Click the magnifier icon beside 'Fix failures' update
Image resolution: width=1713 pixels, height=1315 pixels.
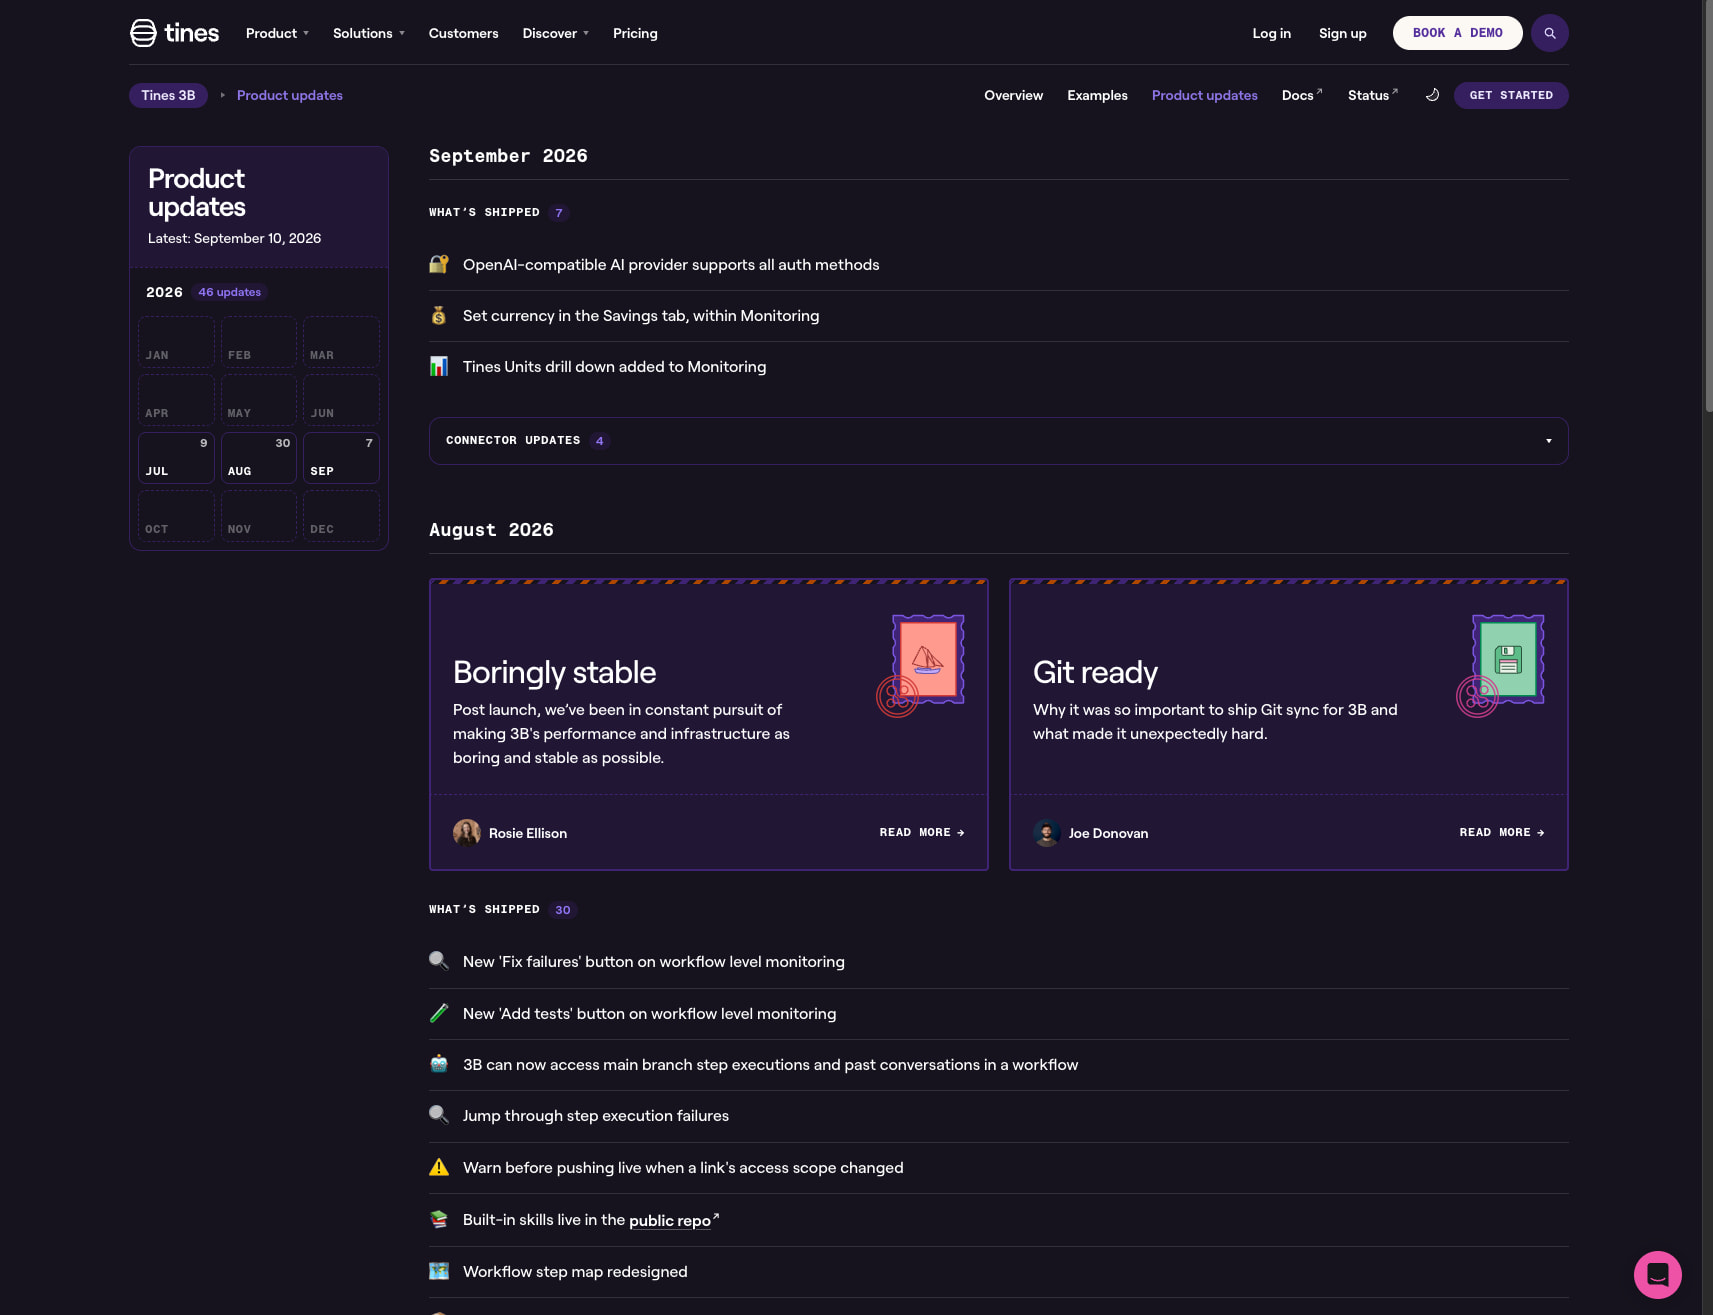[x=439, y=961]
